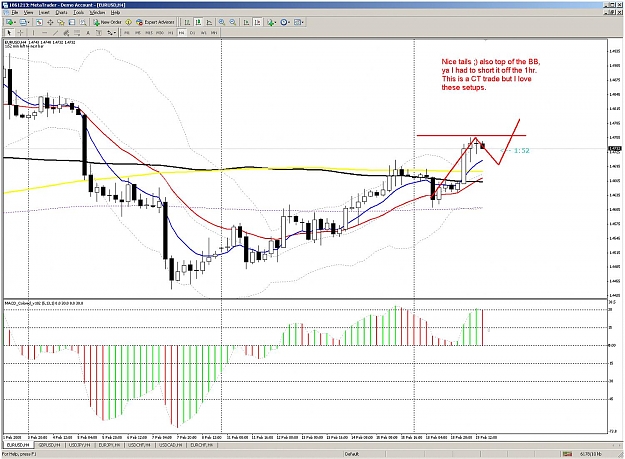Open the Navigator window icon
Image resolution: width=625 pixels, height=459 pixels.
(x=61, y=22)
